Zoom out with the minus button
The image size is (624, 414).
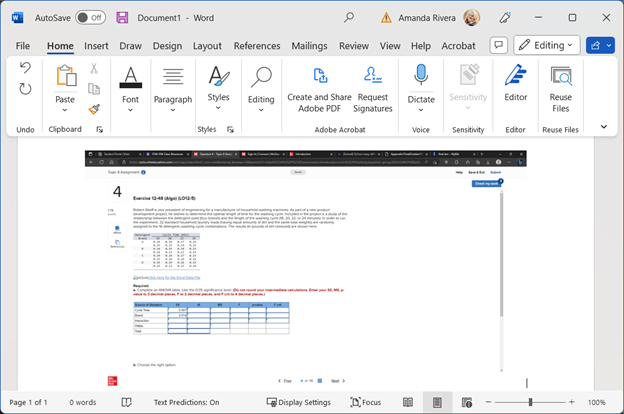pyautogui.click(x=488, y=402)
